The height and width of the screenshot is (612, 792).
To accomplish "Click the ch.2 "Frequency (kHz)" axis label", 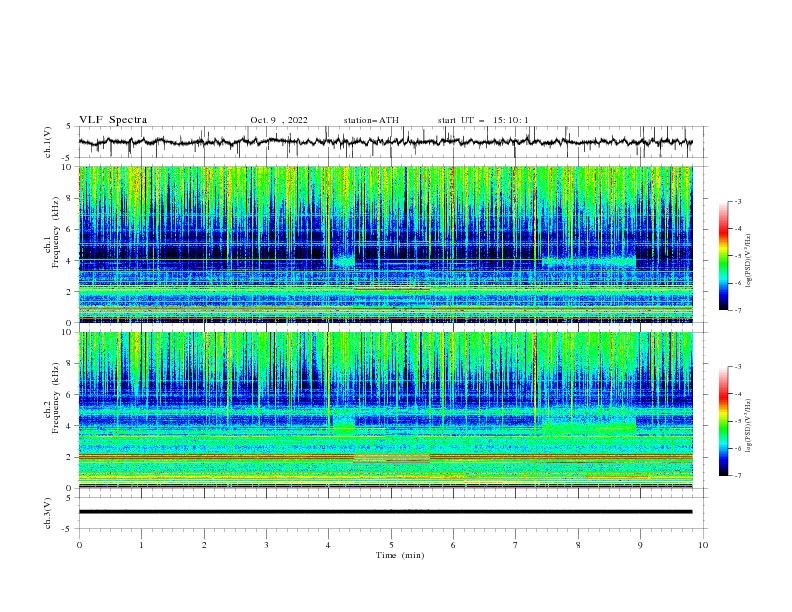I will [56, 398].
